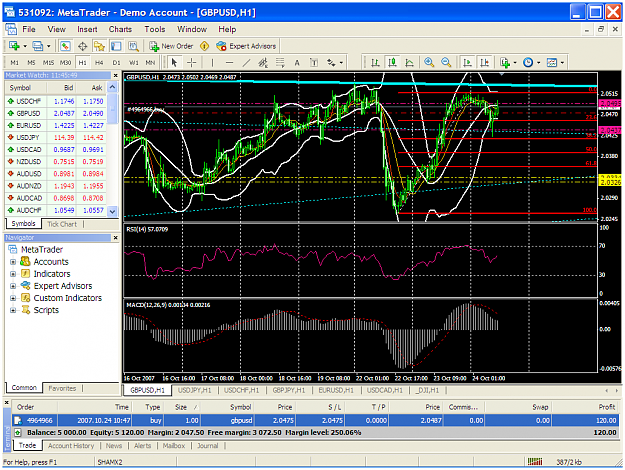The height and width of the screenshot is (470, 625).
Task: Select the Crosshair tool
Action: (192, 63)
